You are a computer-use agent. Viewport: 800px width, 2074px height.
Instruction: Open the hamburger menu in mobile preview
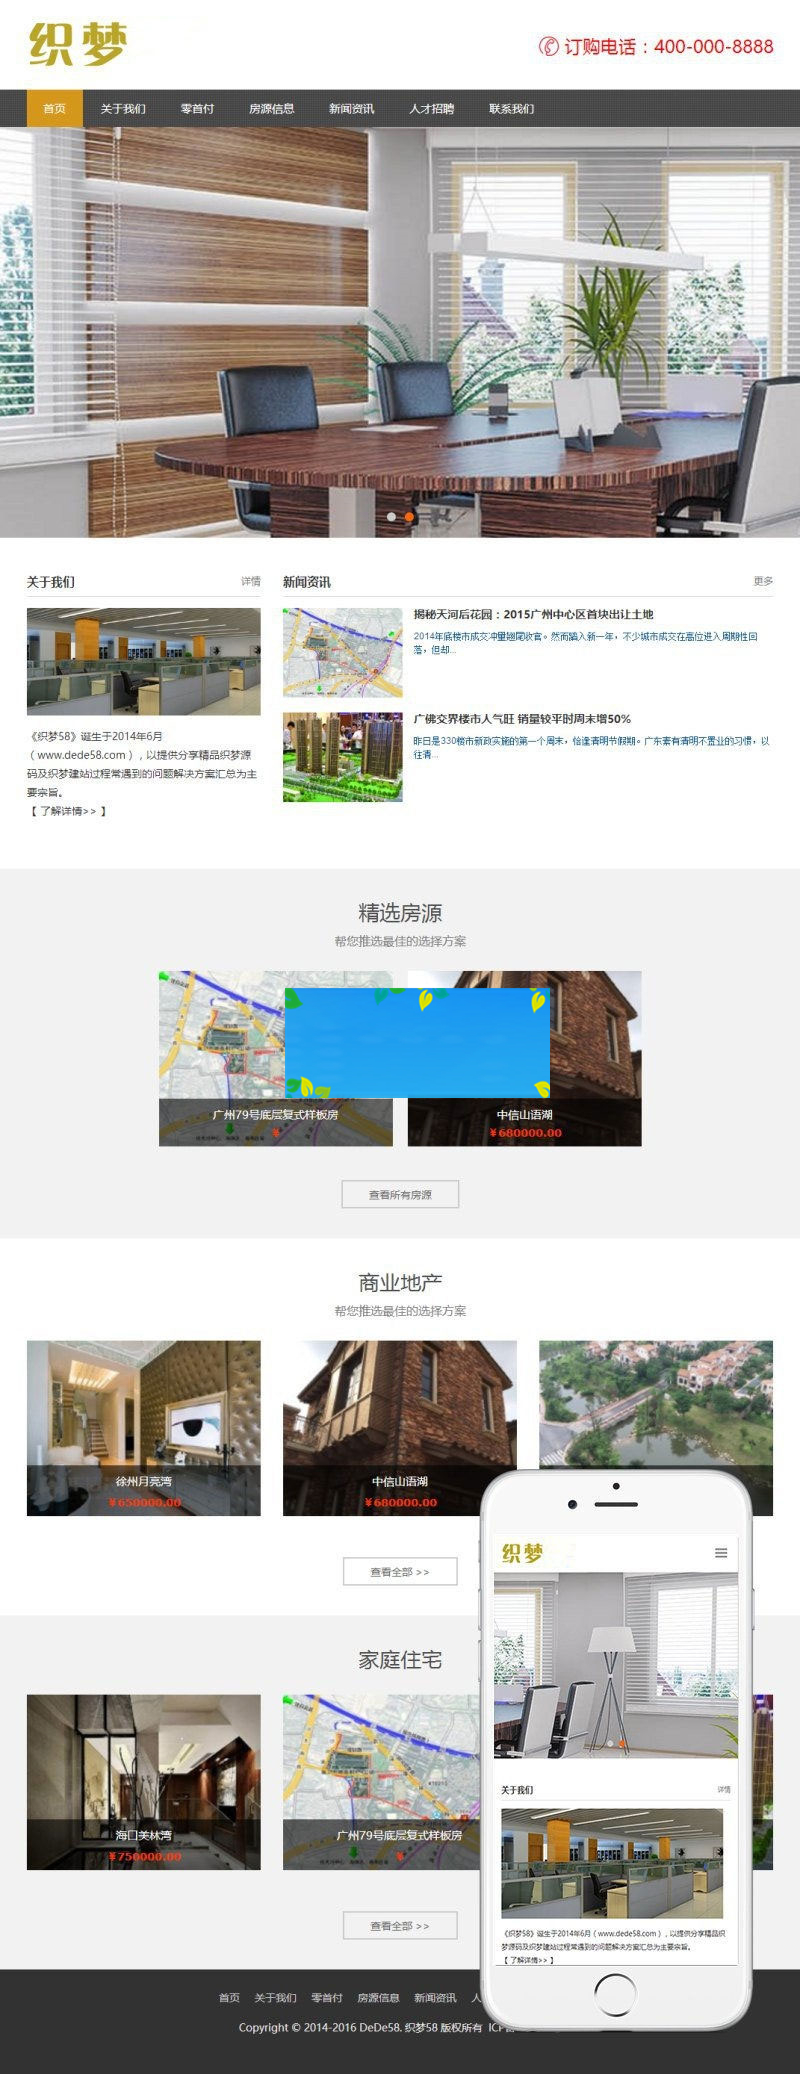click(x=720, y=1553)
